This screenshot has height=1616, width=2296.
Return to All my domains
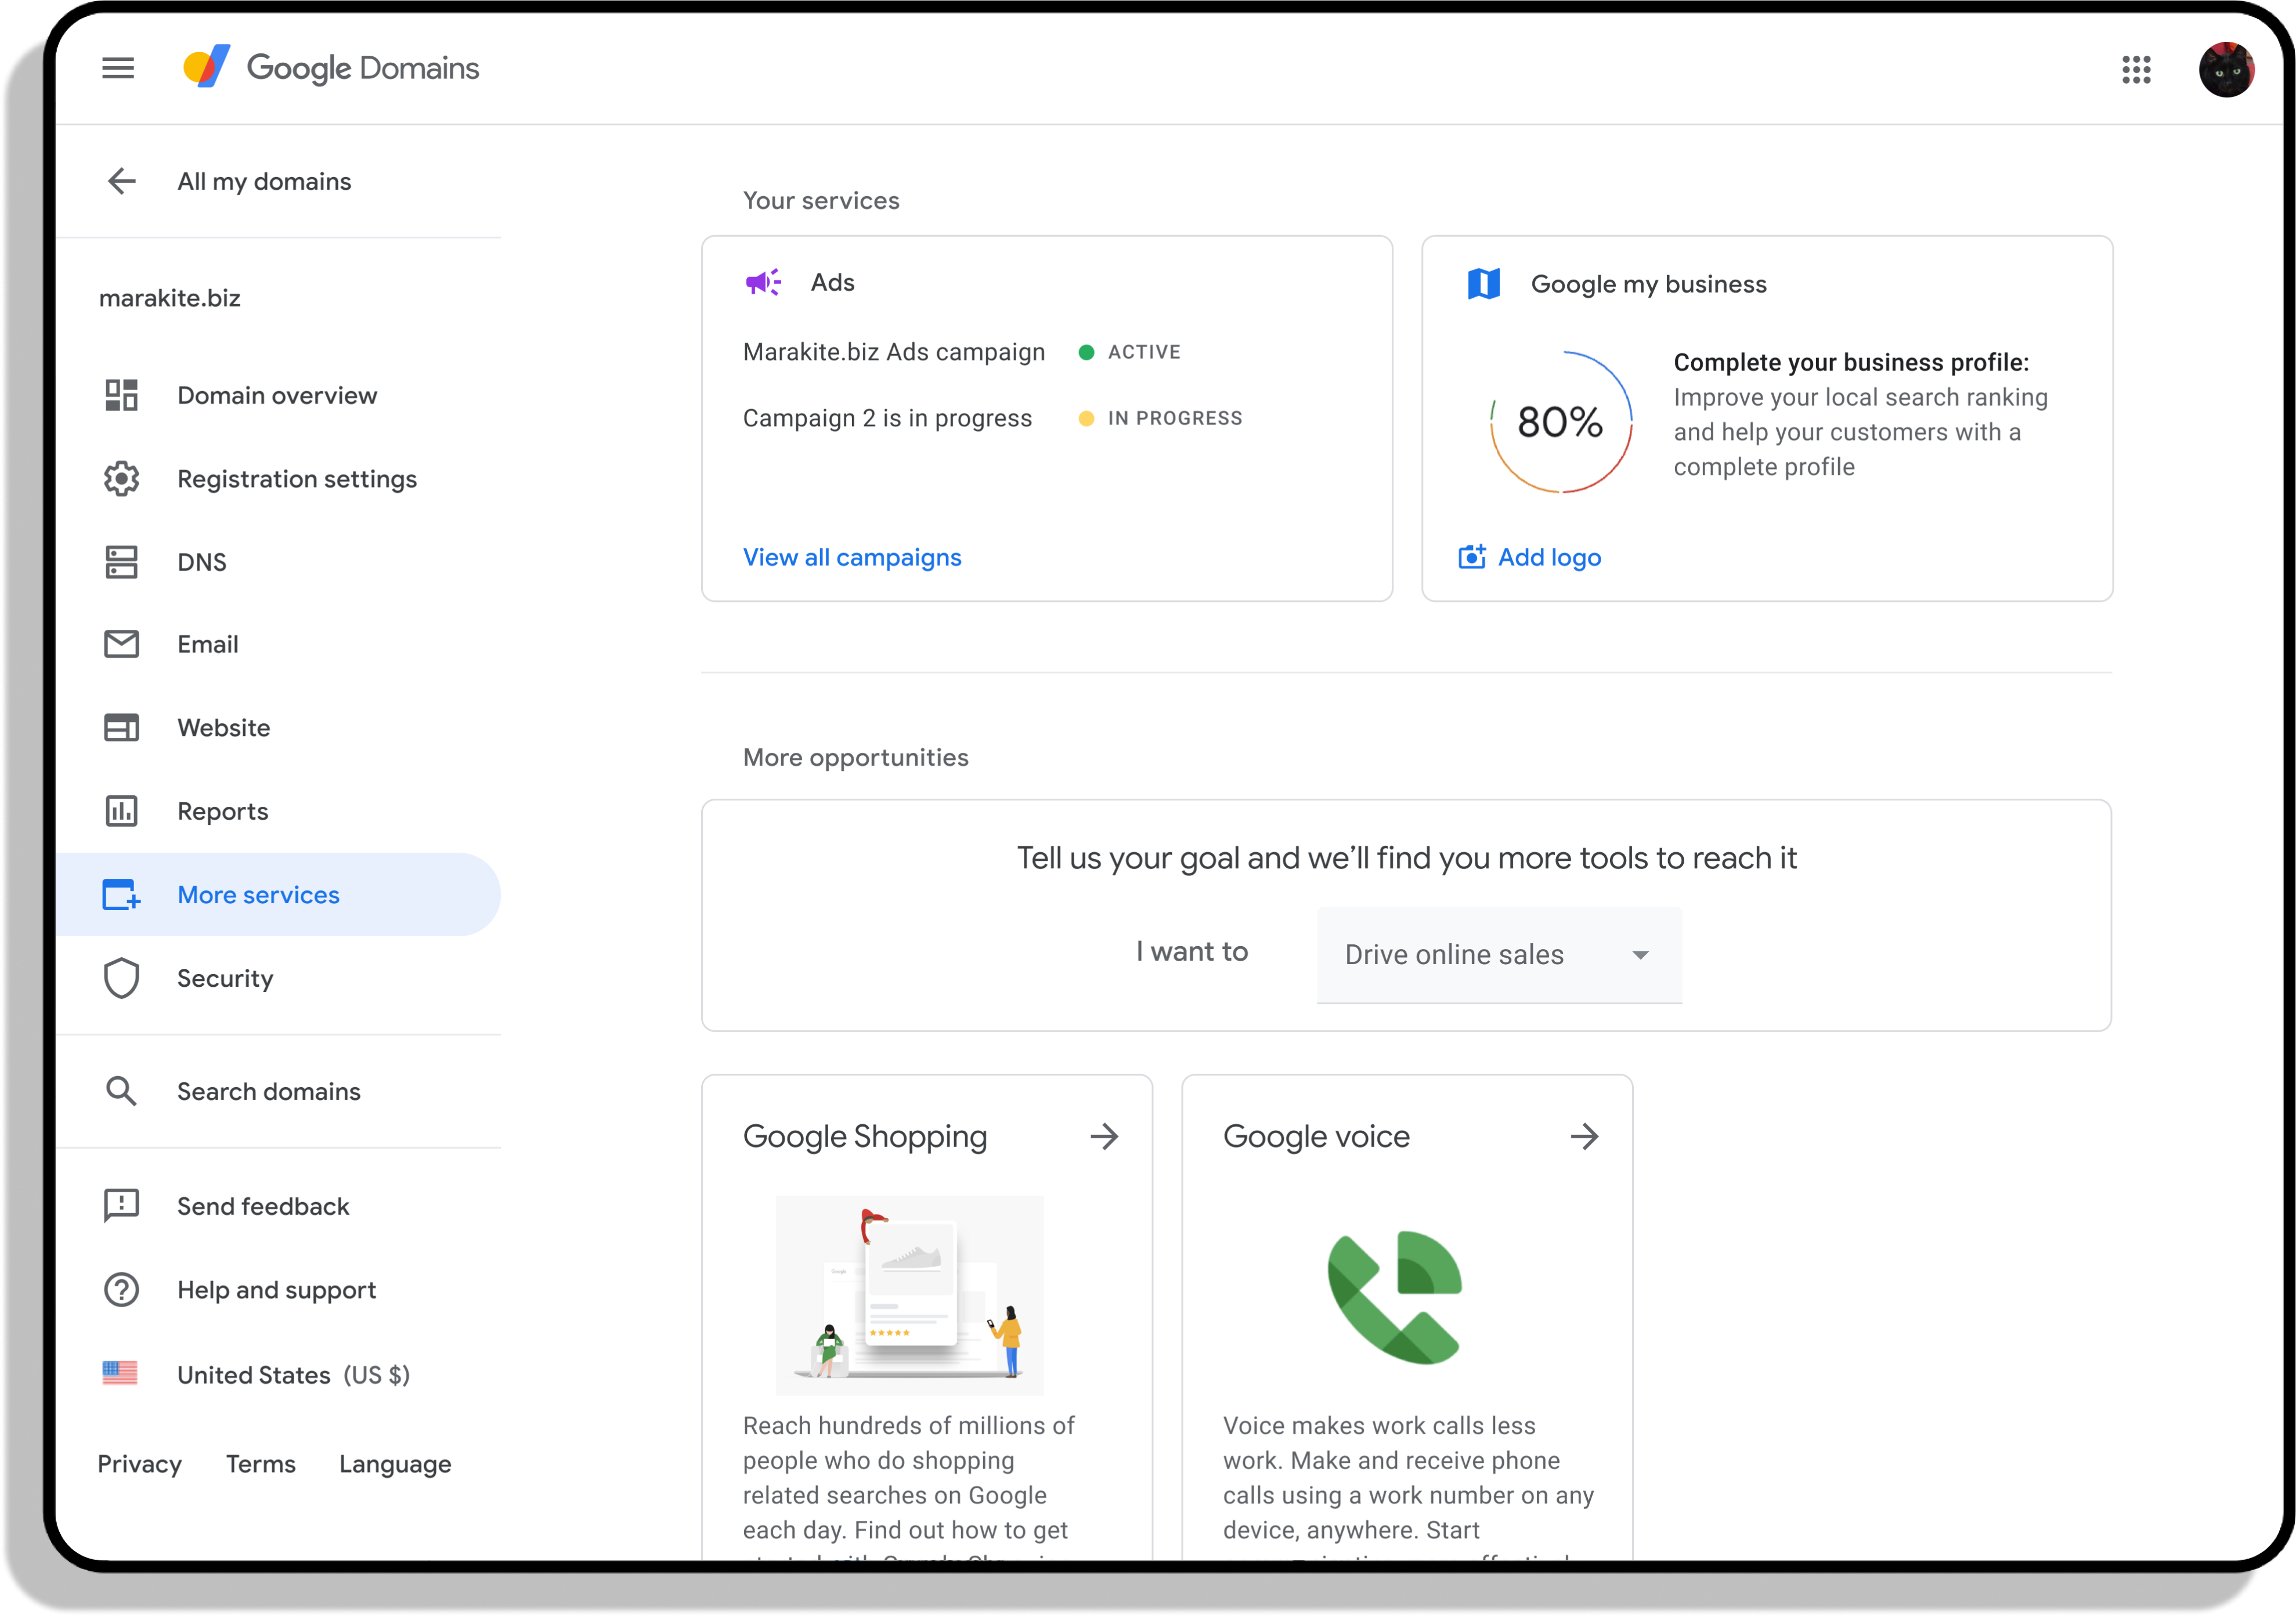(264, 181)
